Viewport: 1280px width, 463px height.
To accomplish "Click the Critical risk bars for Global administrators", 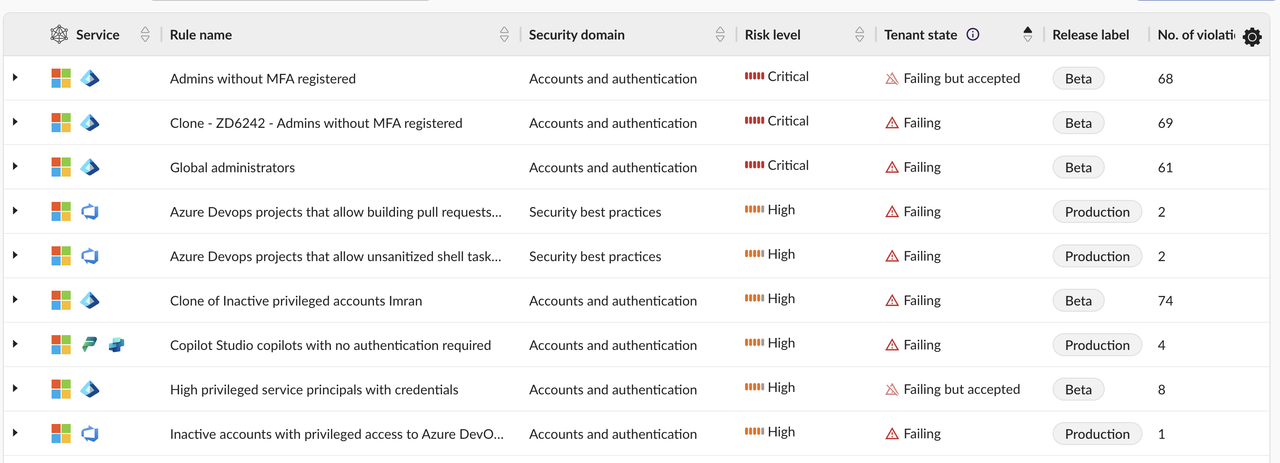I will point(754,165).
